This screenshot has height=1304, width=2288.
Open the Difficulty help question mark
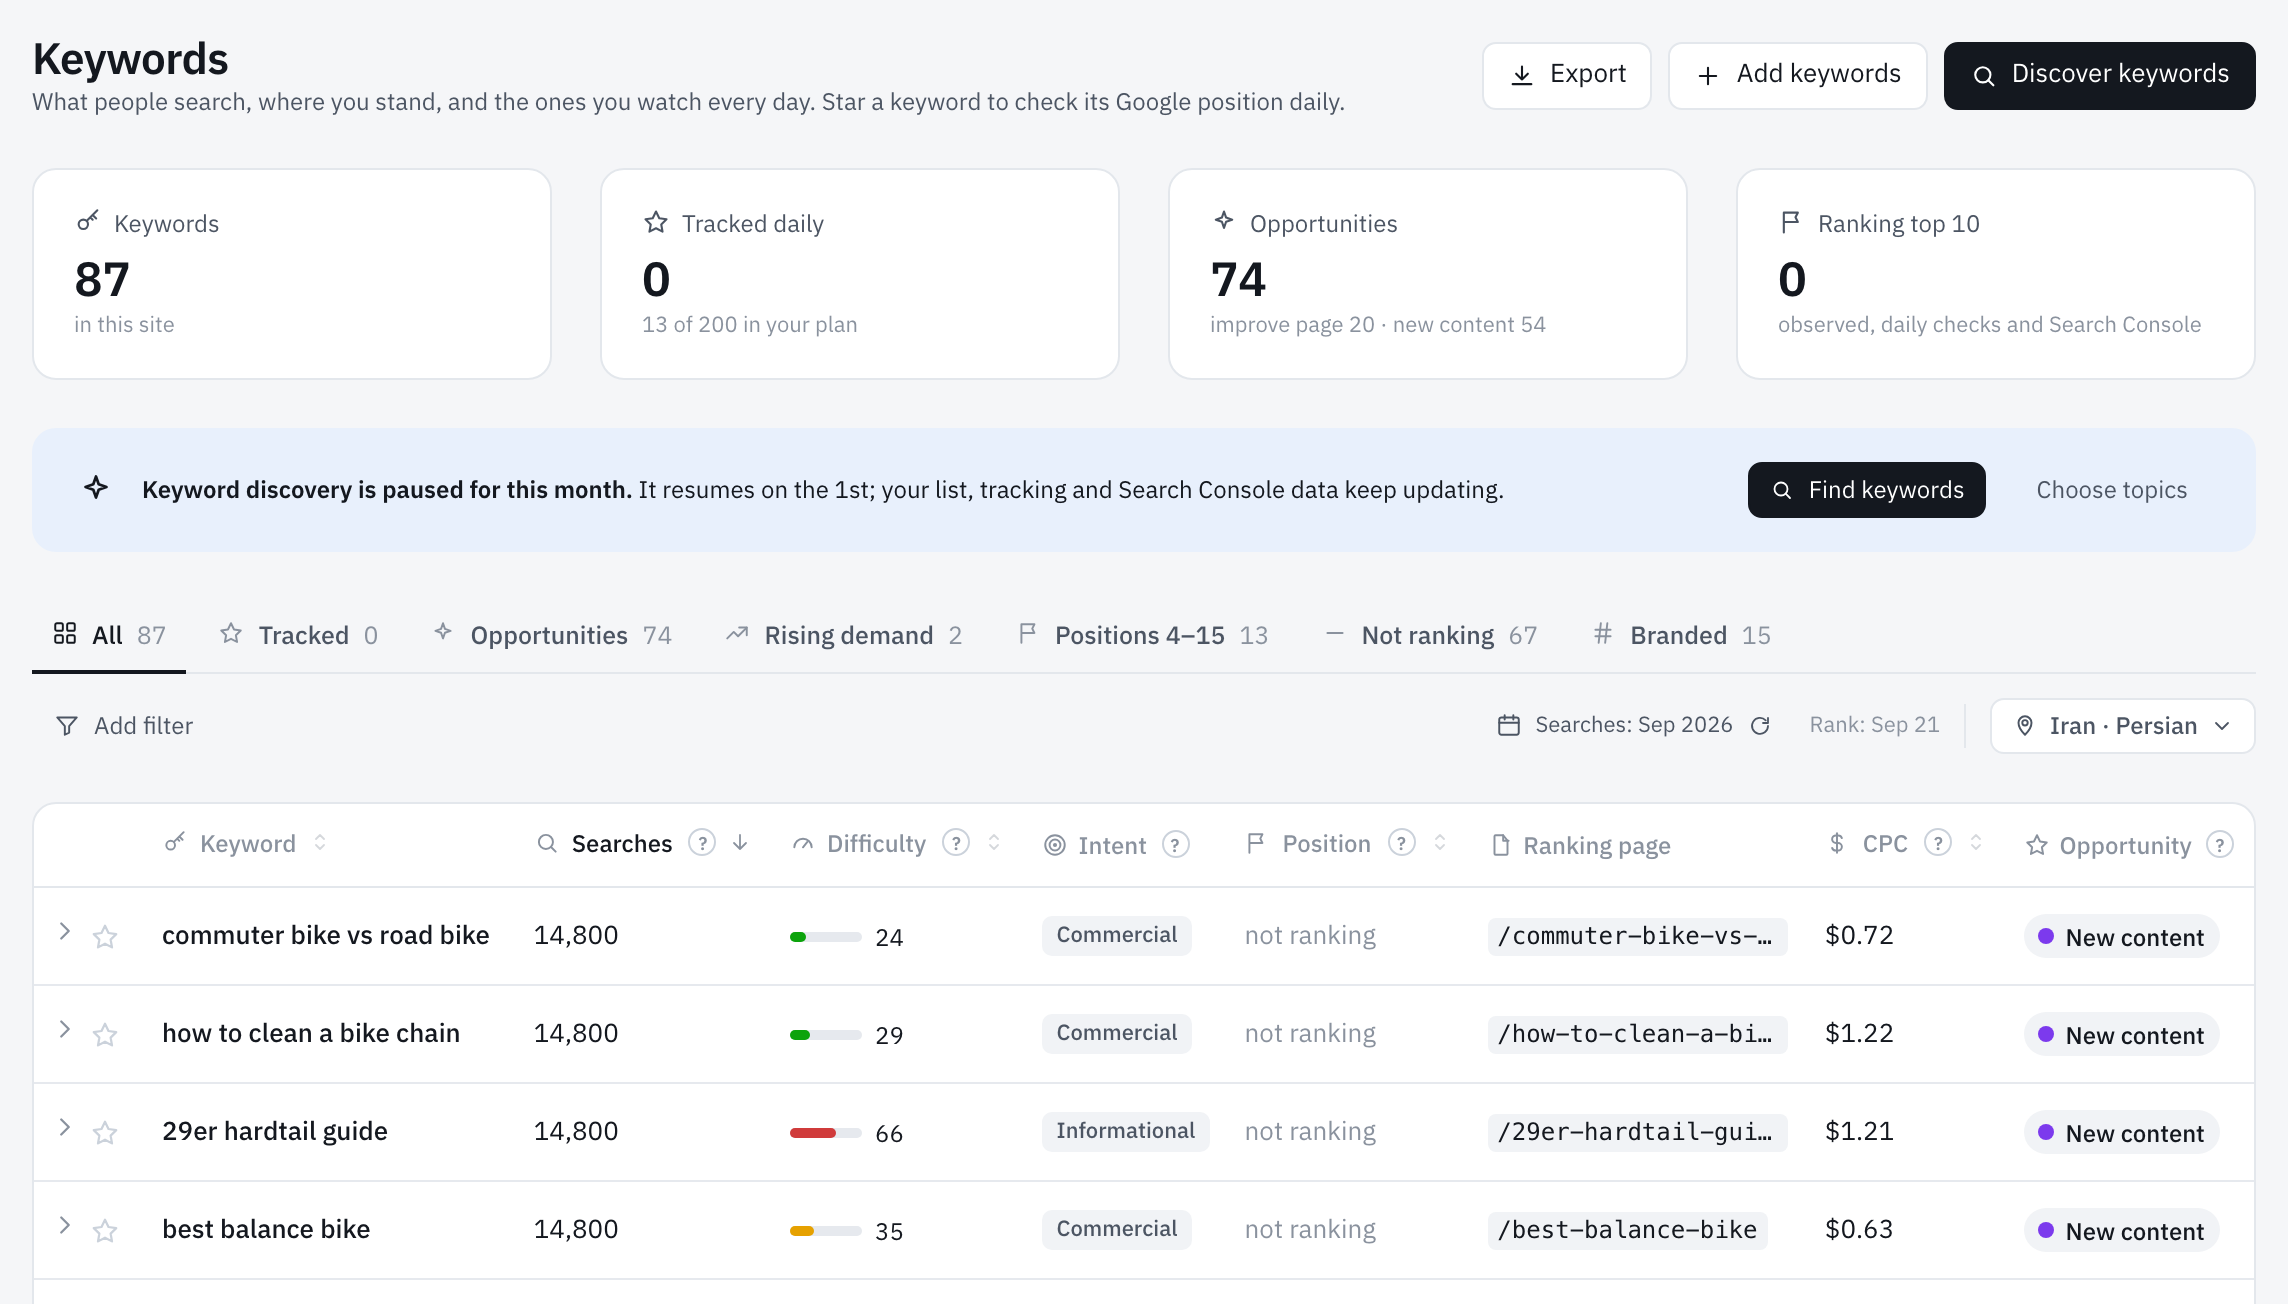[956, 843]
